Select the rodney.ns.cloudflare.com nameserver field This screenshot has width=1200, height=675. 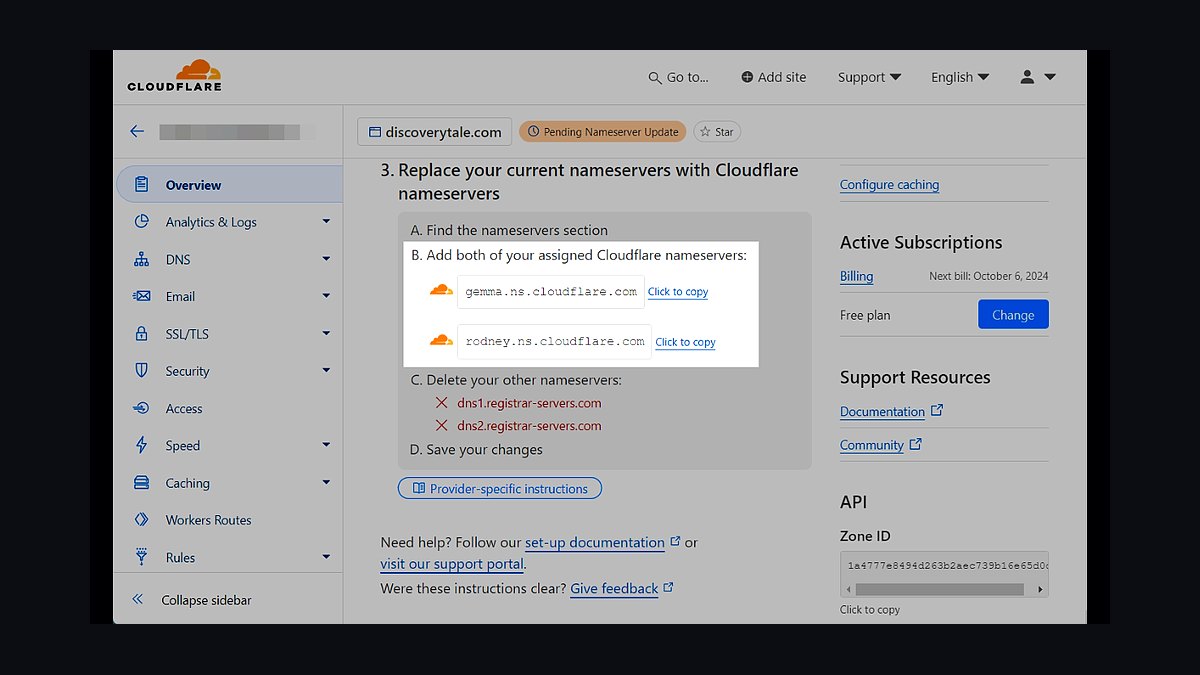point(555,341)
